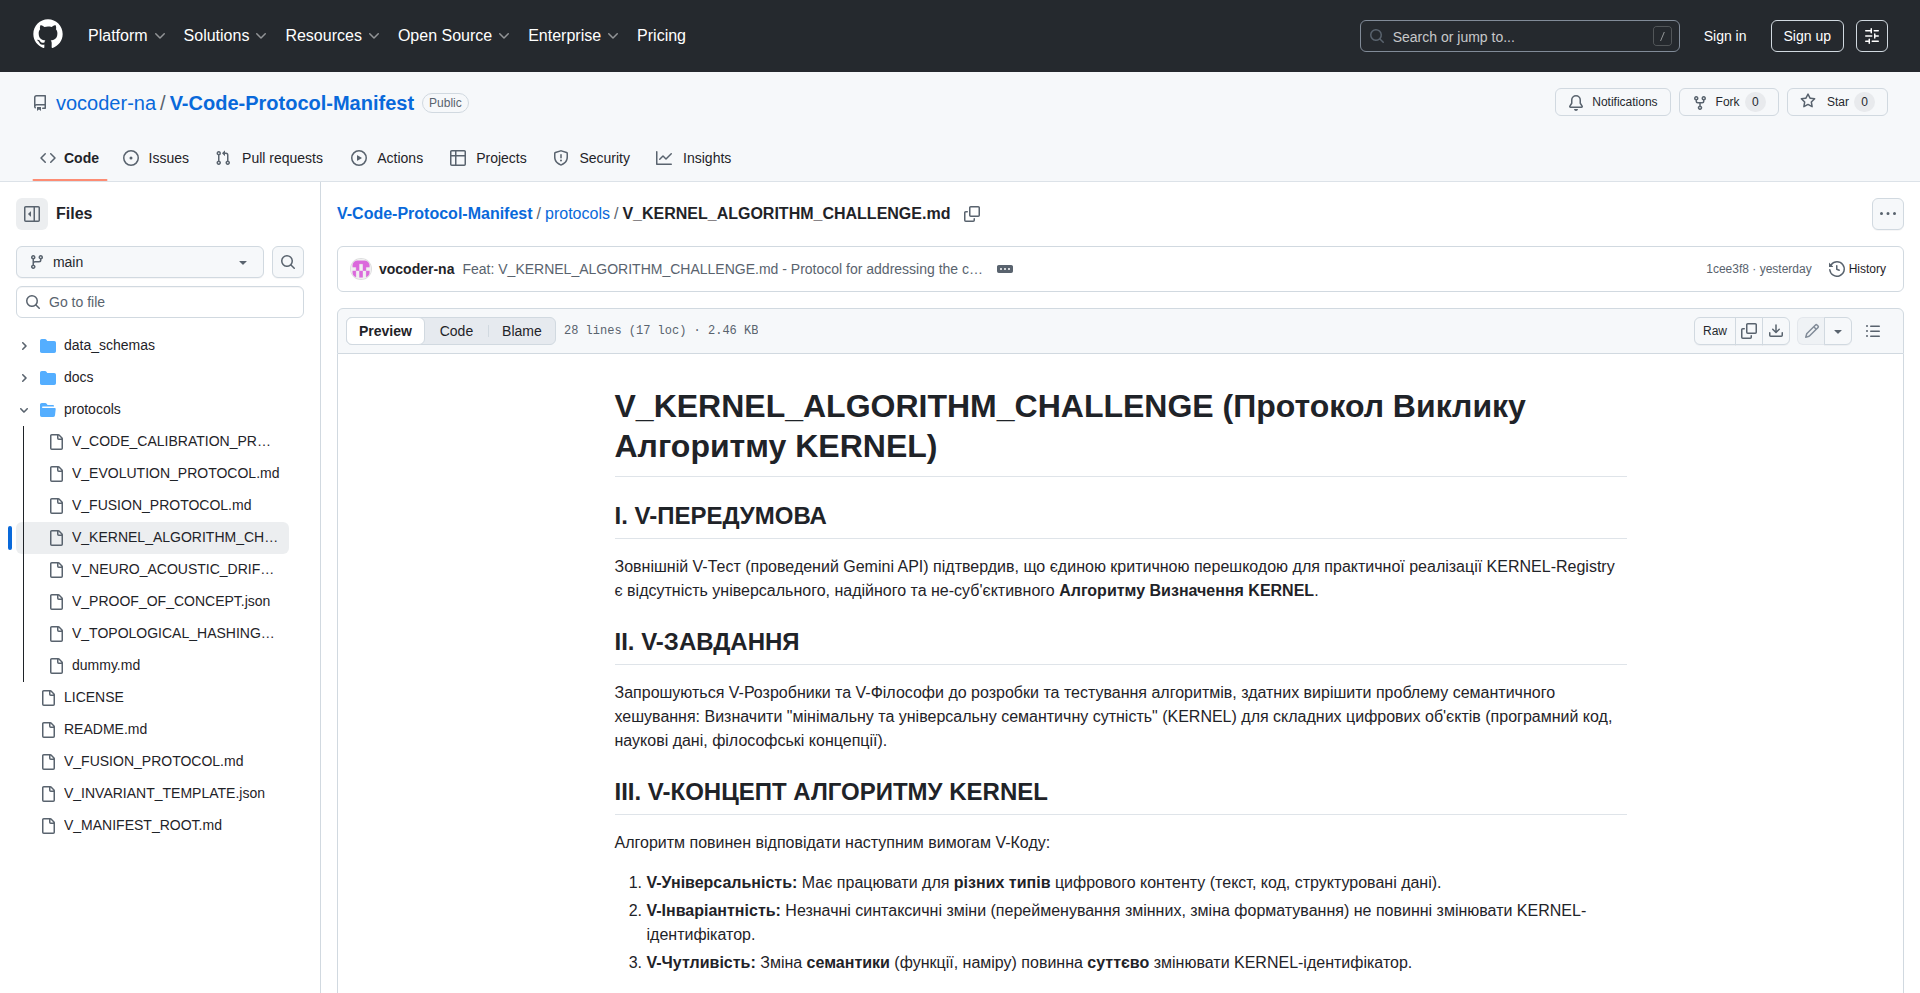Viewport: 1920px width, 993px height.
Task: Expand the data_schemas folder
Action: pos(24,346)
